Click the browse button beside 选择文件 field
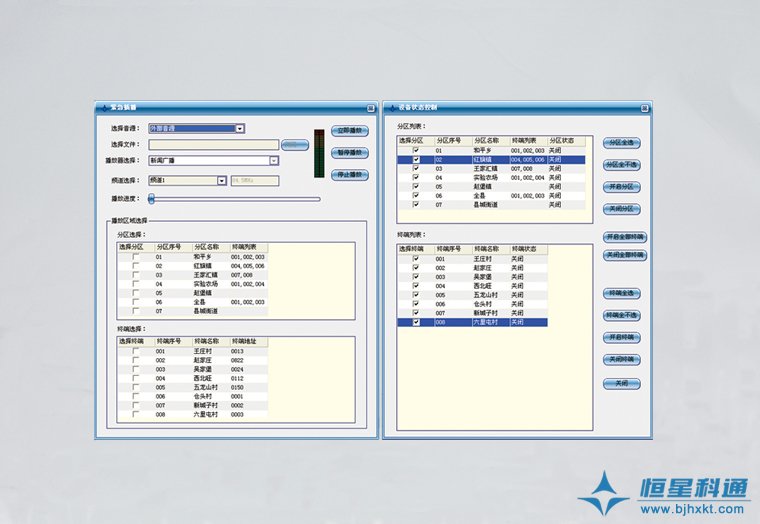Viewport: 760px width, 524px height. [295, 144]
